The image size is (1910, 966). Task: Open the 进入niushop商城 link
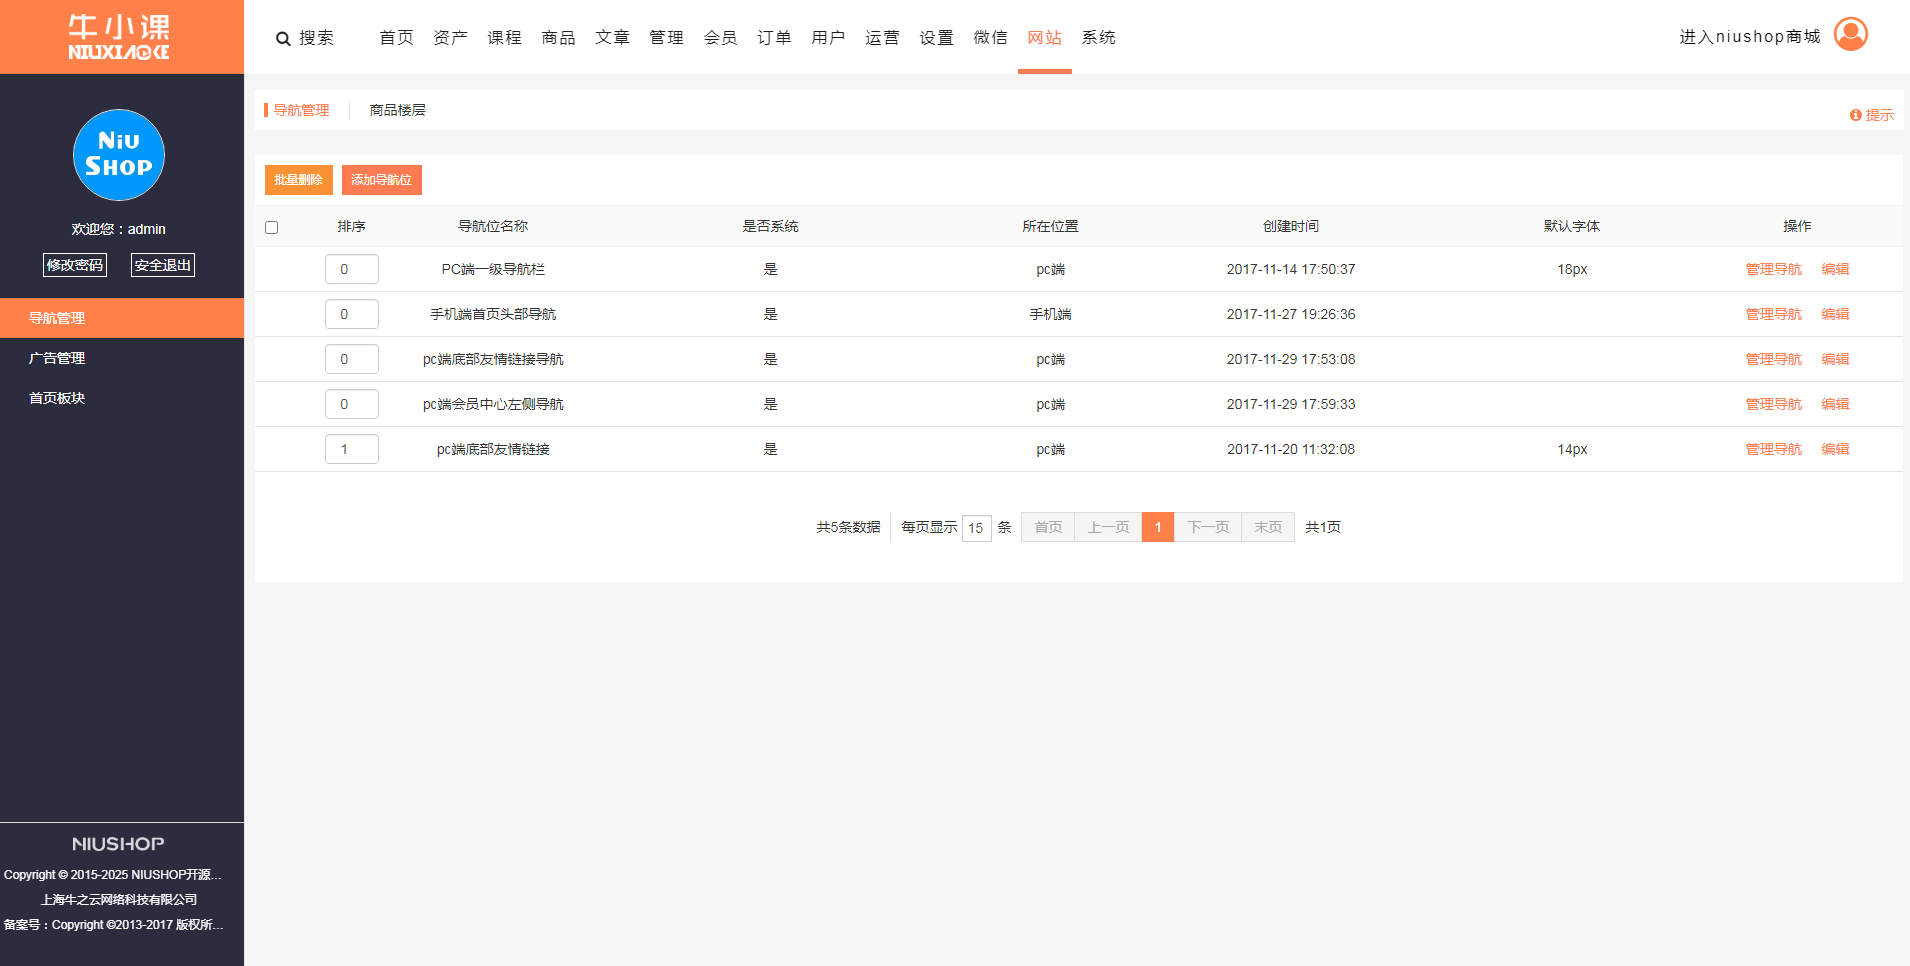(x=1749, y=37)
